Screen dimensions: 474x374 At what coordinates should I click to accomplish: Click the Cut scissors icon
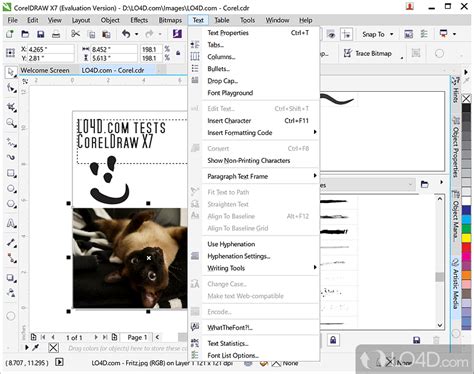pos(76,34)
